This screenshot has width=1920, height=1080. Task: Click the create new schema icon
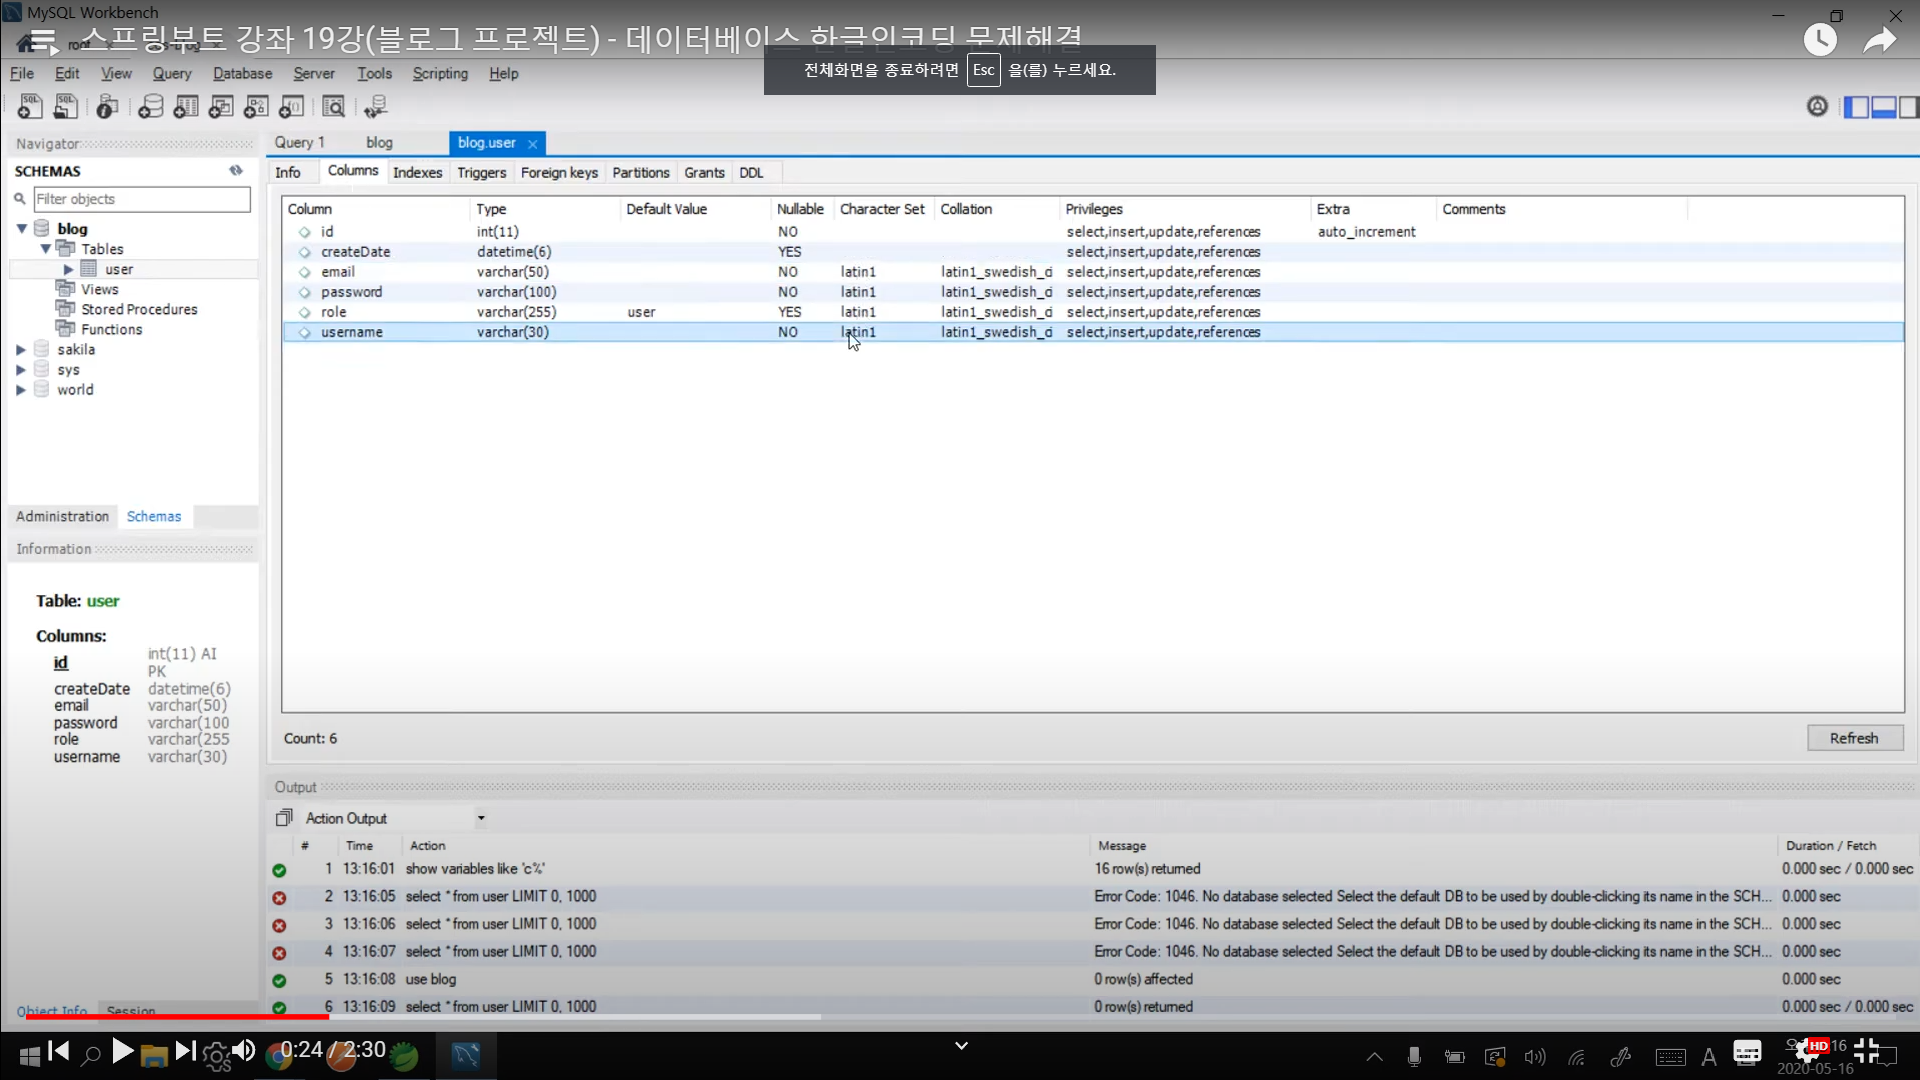tap(151, 106)
